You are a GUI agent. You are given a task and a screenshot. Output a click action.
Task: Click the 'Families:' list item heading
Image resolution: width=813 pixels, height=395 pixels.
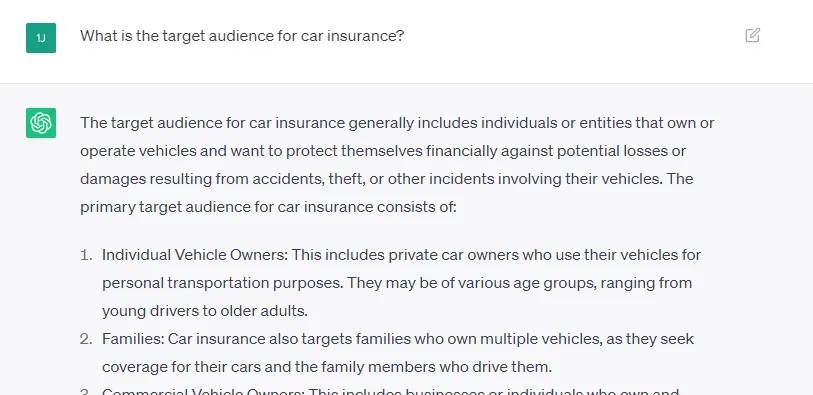pyautogui.click(x=133, y=339)
